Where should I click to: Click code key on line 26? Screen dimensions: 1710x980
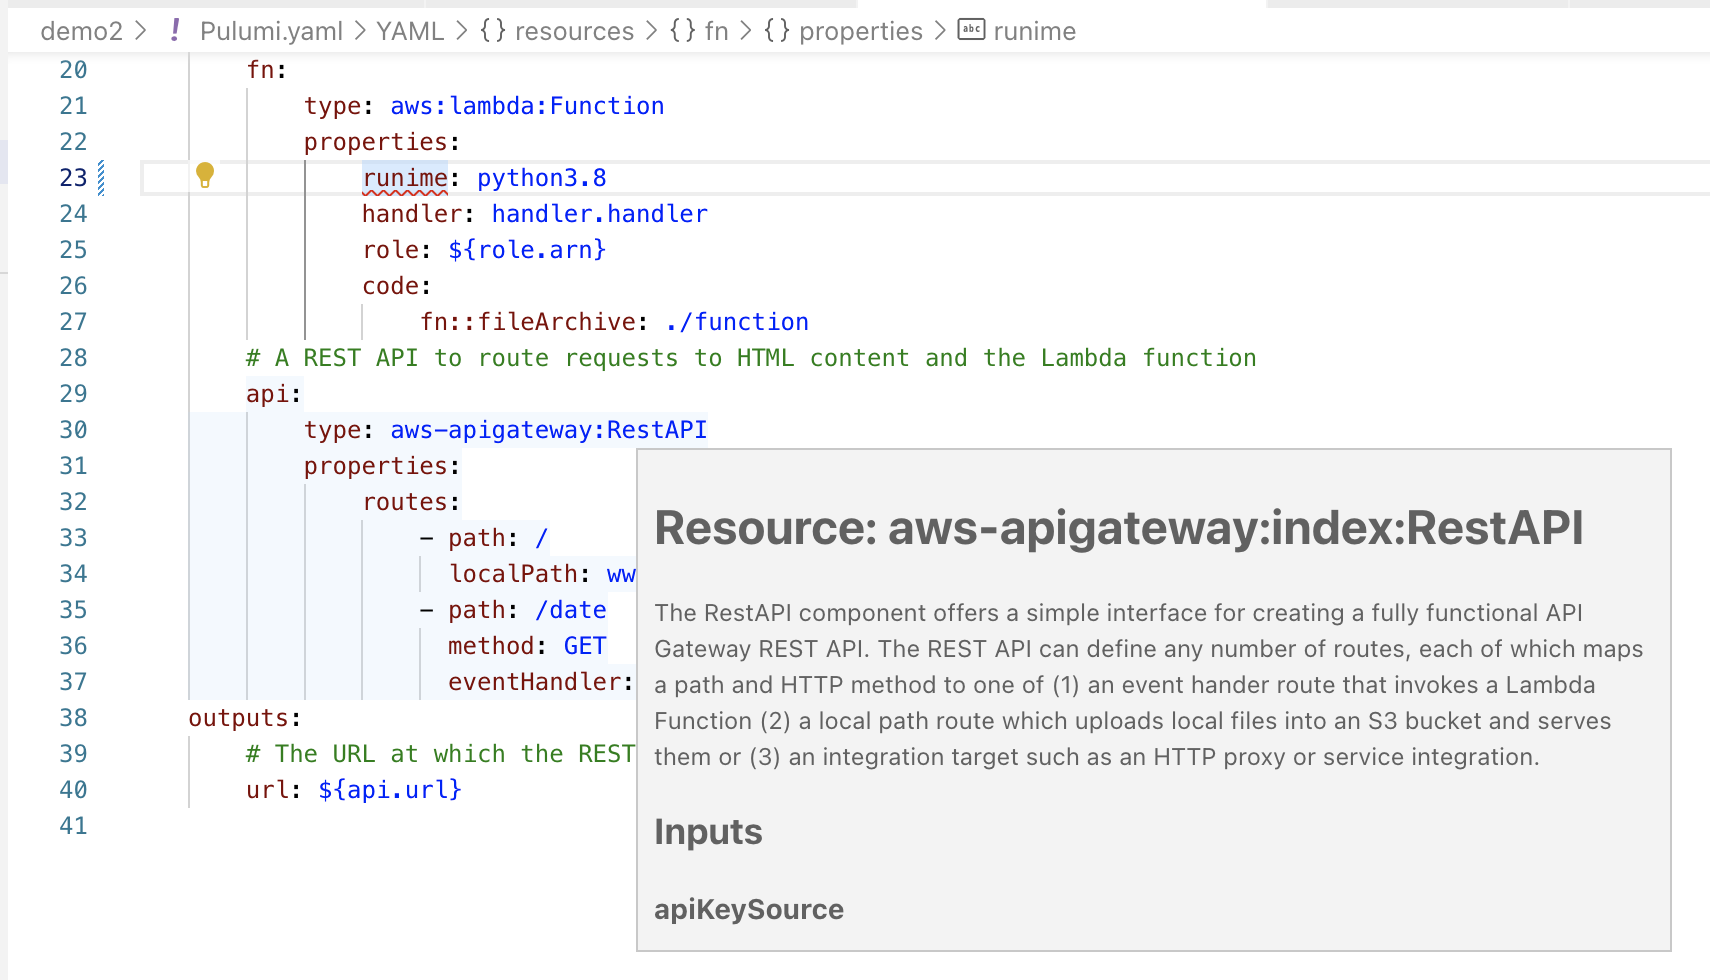390,286
